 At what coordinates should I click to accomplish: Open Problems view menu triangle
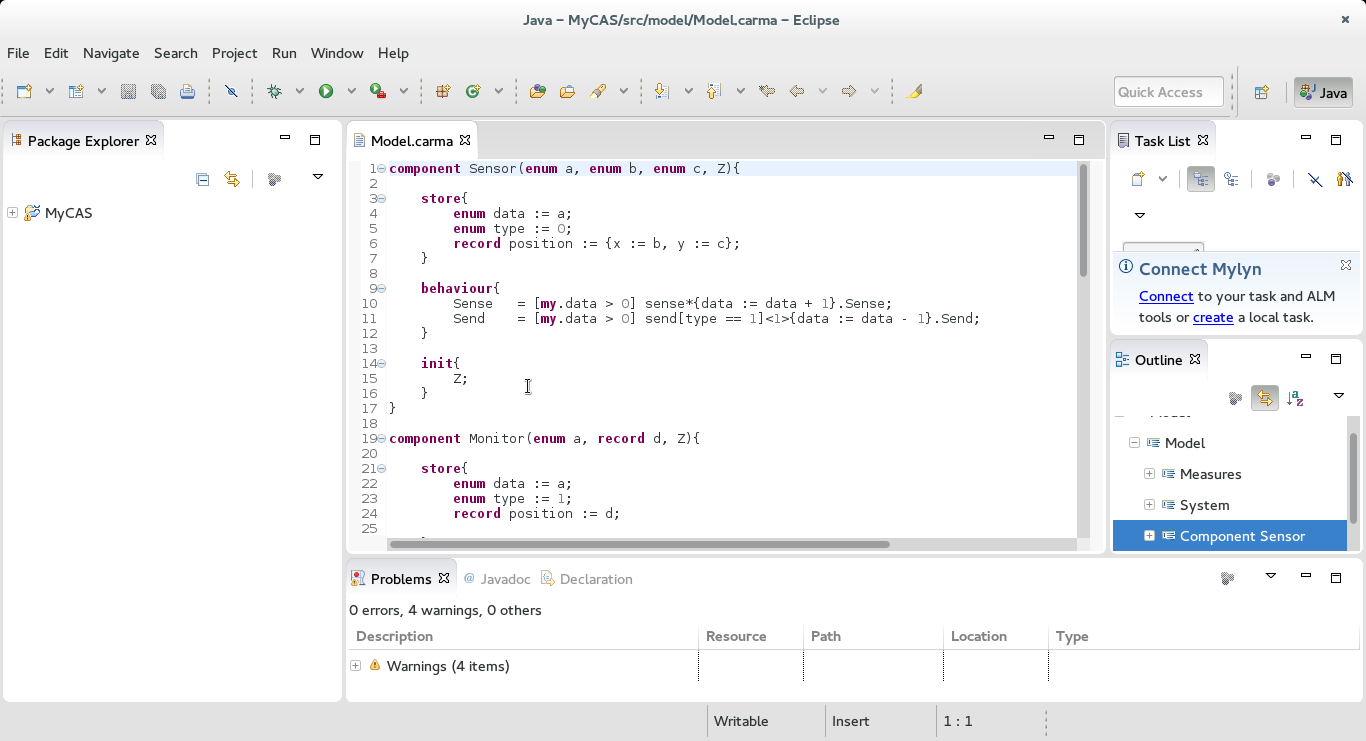pos(1271,576)
